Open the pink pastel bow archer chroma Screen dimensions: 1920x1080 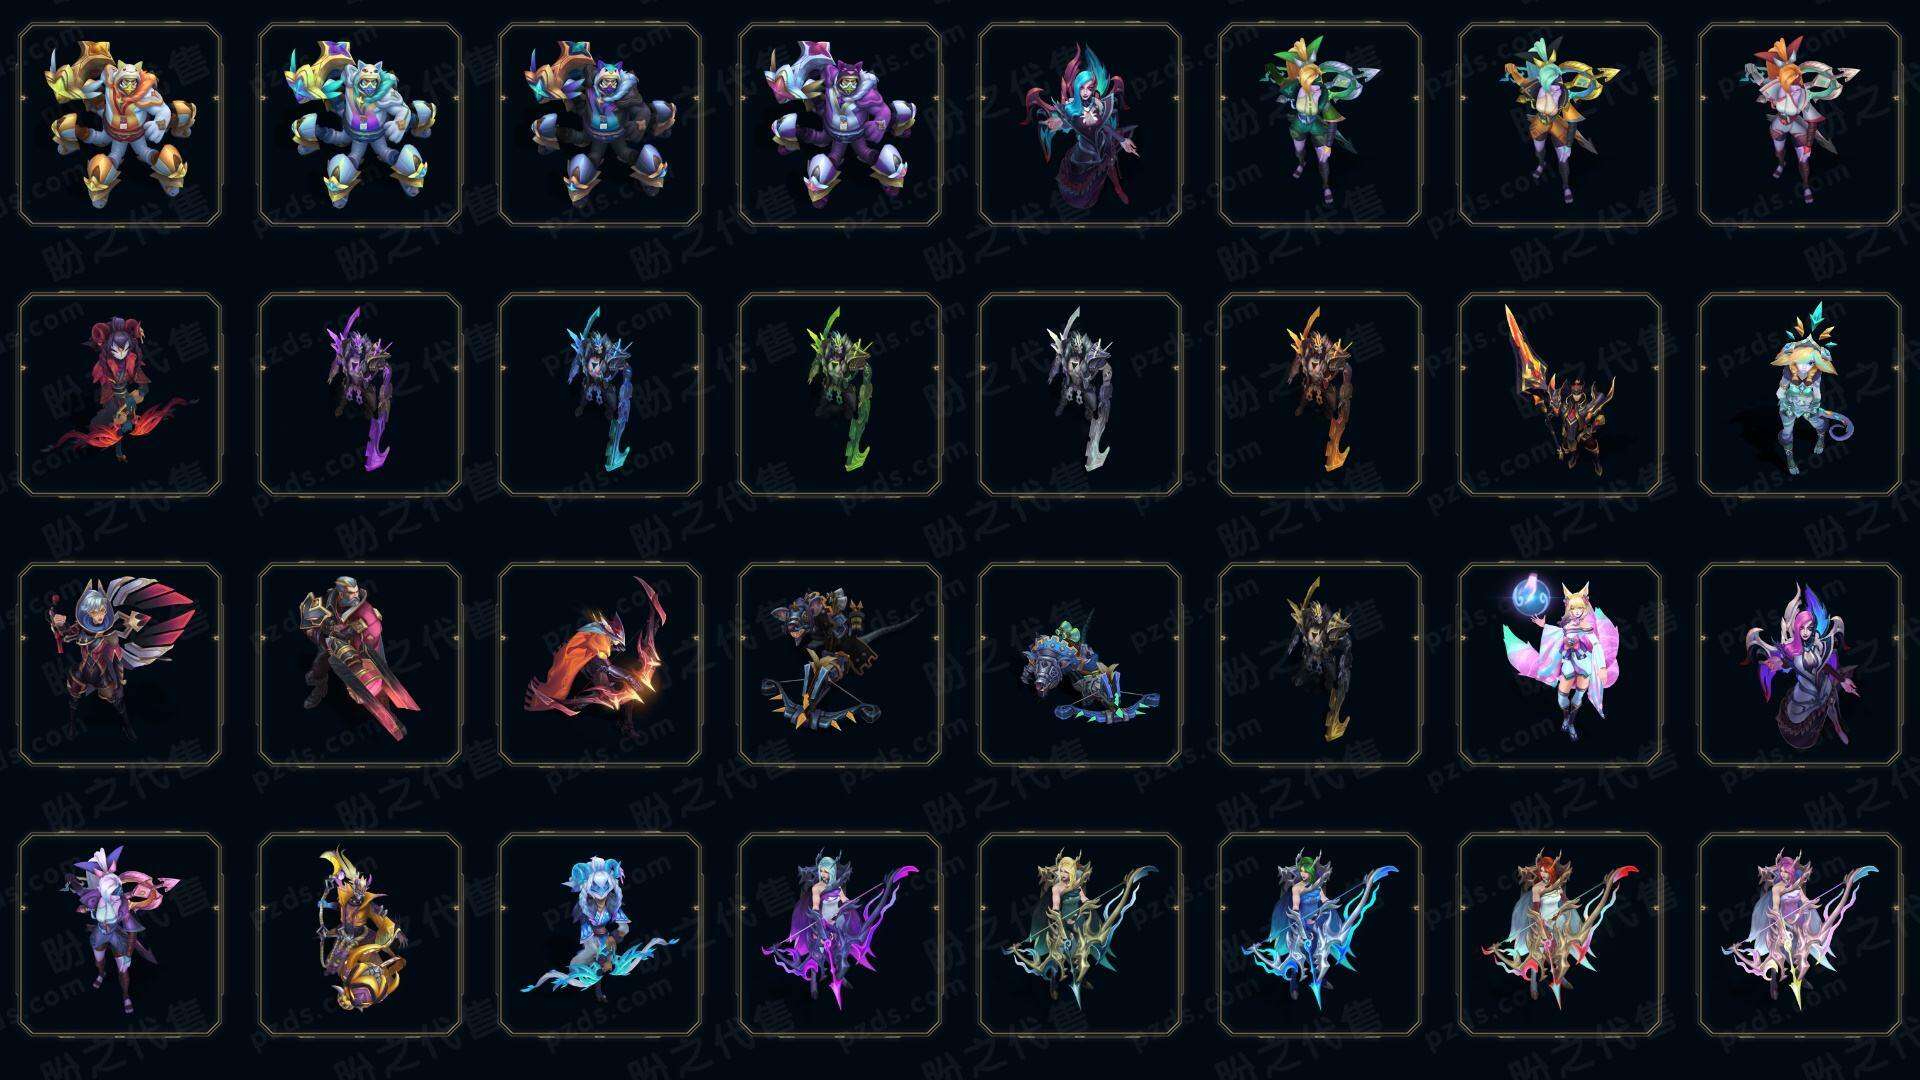[x=1800, y=934]
